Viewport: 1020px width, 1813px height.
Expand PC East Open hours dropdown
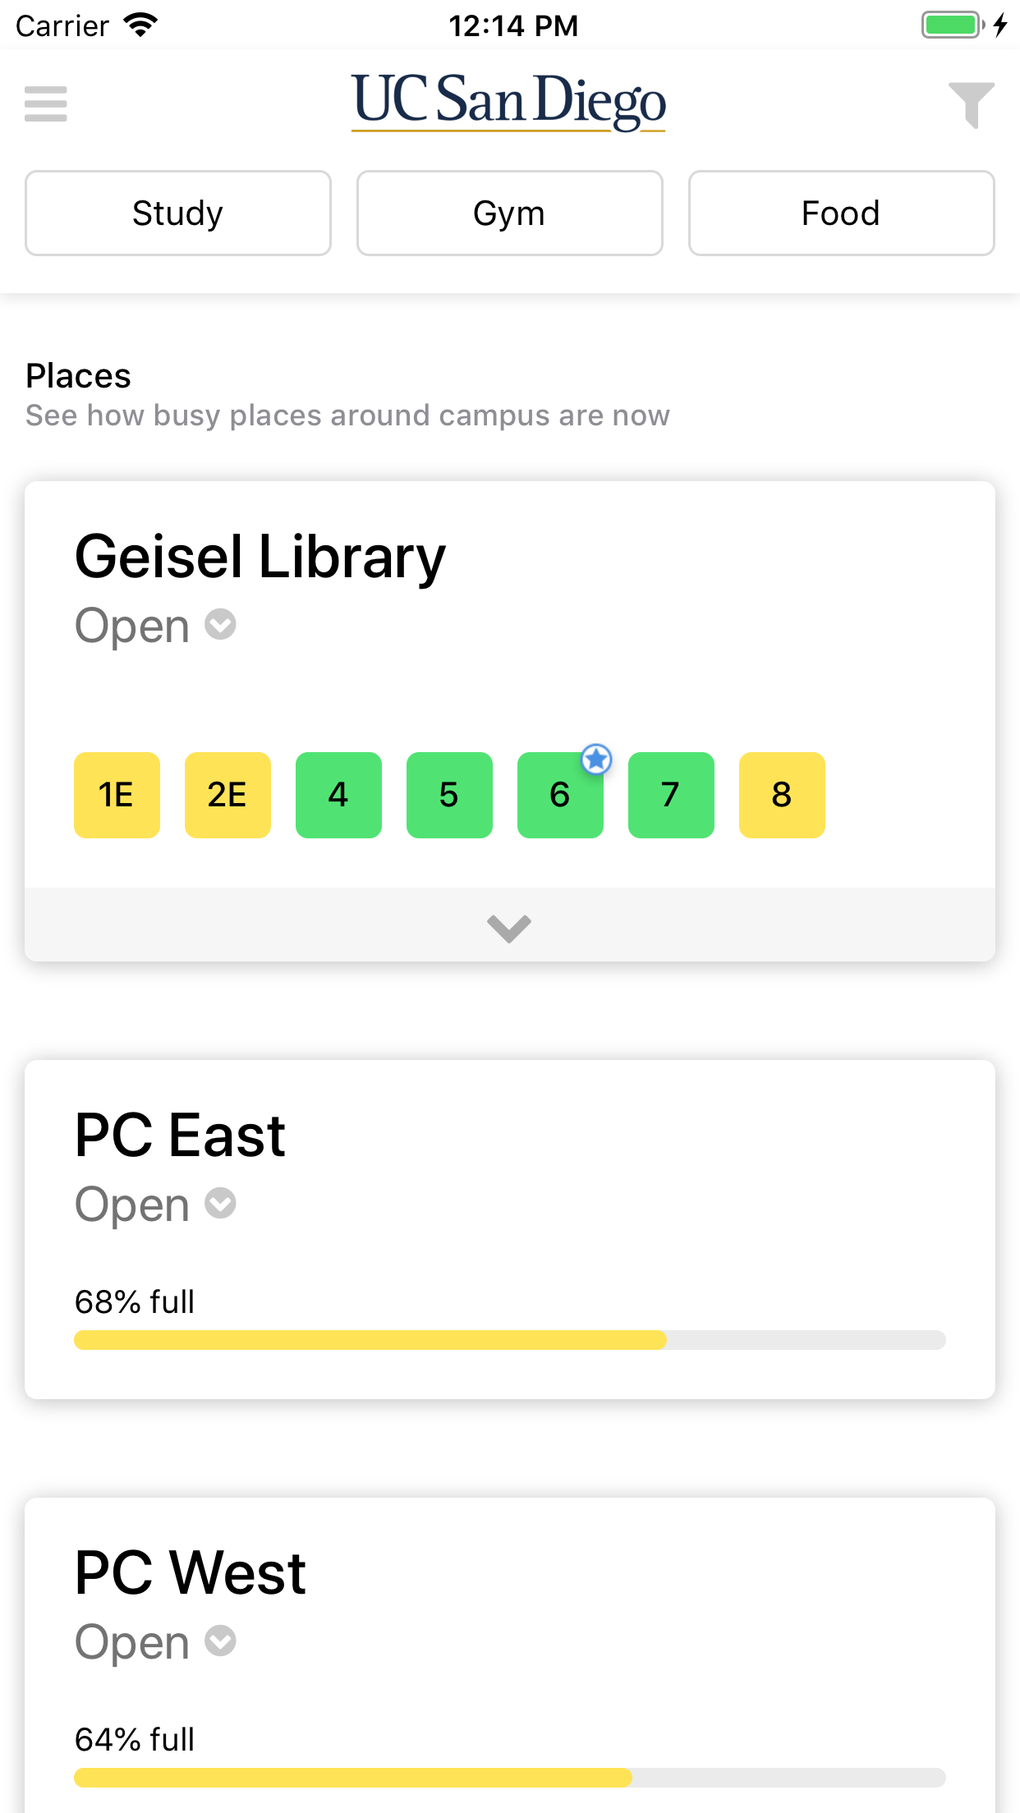click(220, 1204)
